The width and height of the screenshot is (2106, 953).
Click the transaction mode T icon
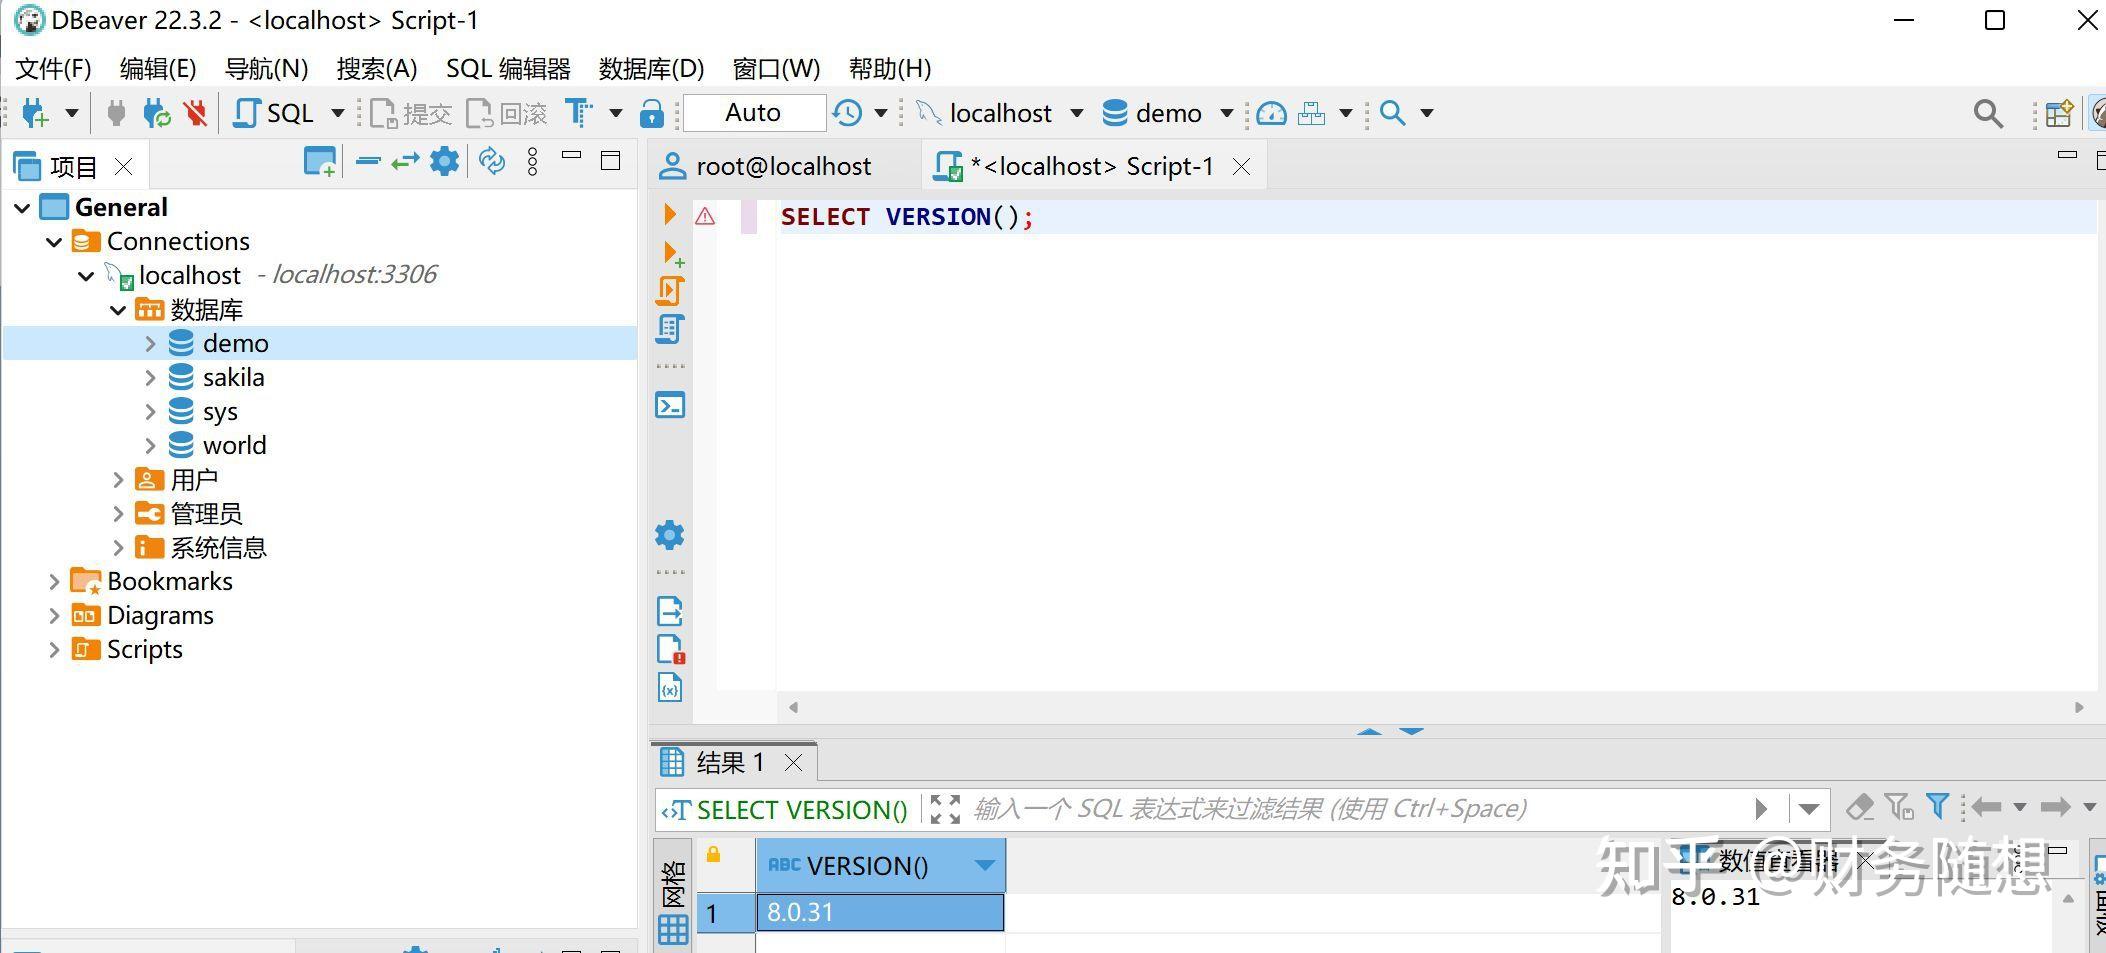coord(578,113)
